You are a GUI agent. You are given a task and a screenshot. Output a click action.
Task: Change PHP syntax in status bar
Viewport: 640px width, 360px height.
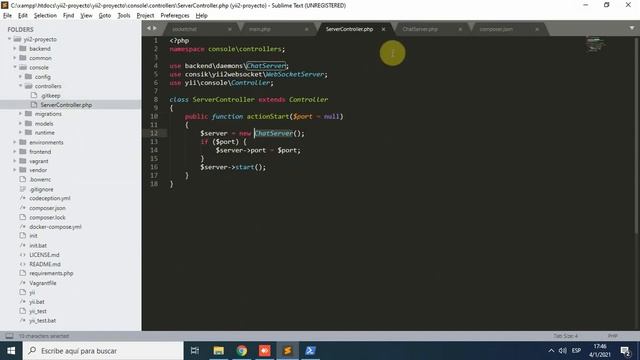[612, 336]
